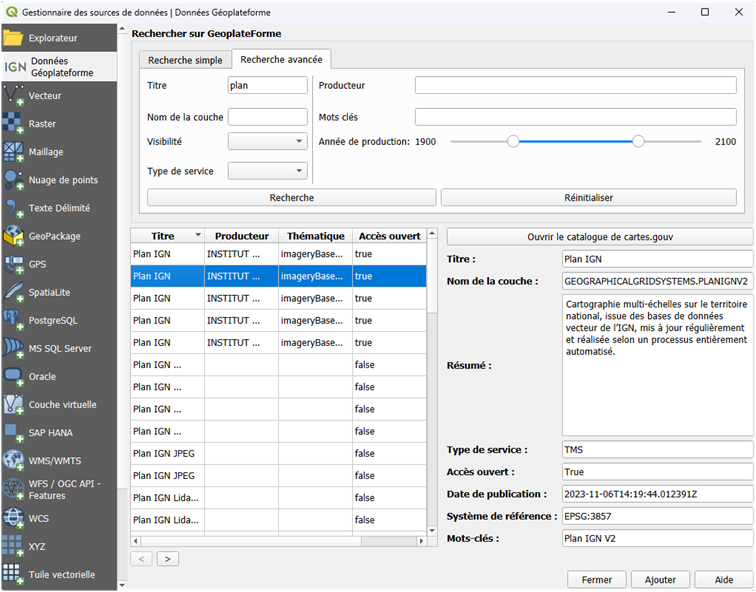Screen dimensions: 756x592
Task: Select the Texte Délimité icon
Action: coord(13,208)
